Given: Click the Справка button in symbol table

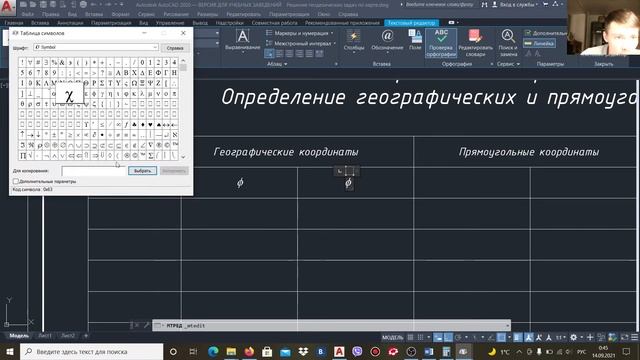Looking at the screenshot, I should pyautogui.click(x=175, y=48).
